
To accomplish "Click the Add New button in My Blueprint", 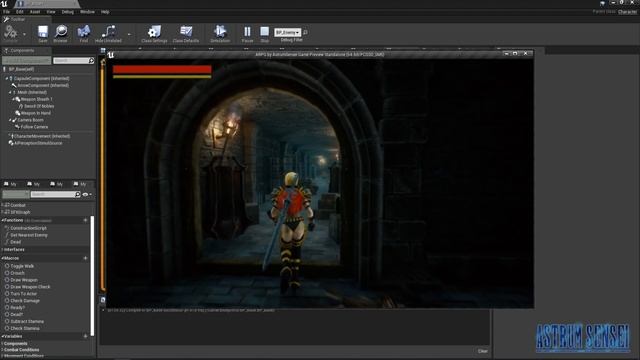I will point(16,194).
